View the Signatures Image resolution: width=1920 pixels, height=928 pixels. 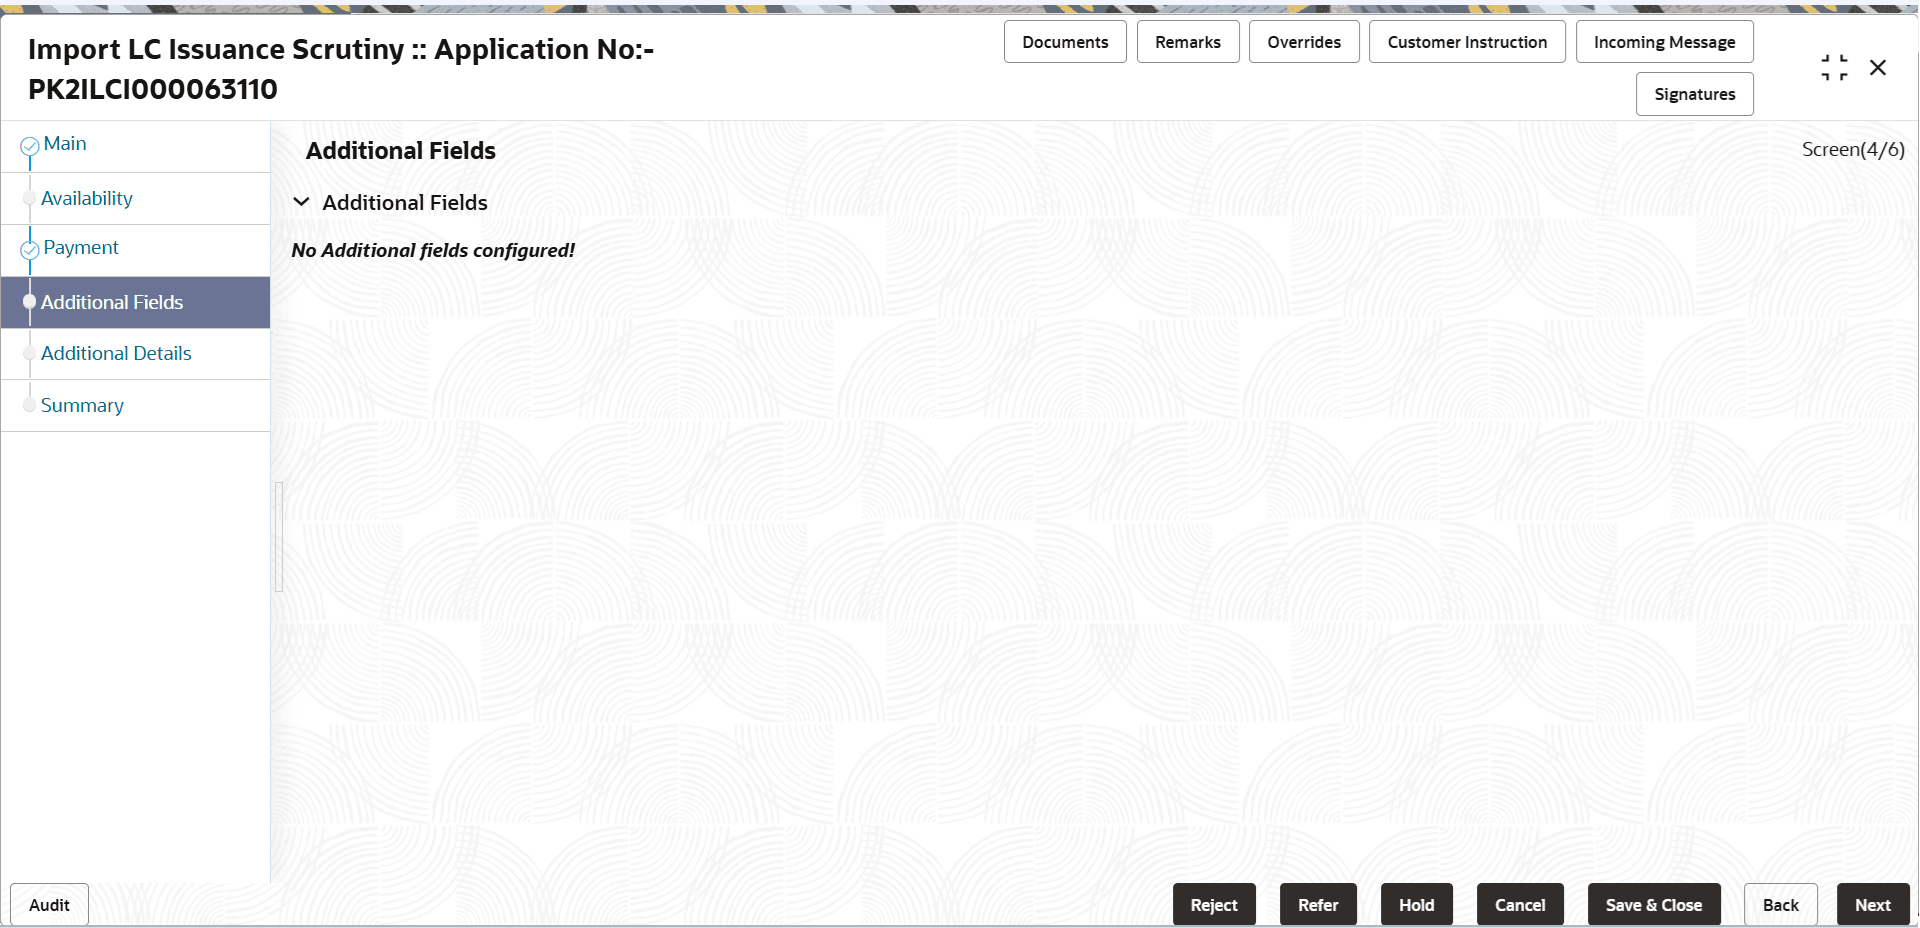(x=1694, y=93)
